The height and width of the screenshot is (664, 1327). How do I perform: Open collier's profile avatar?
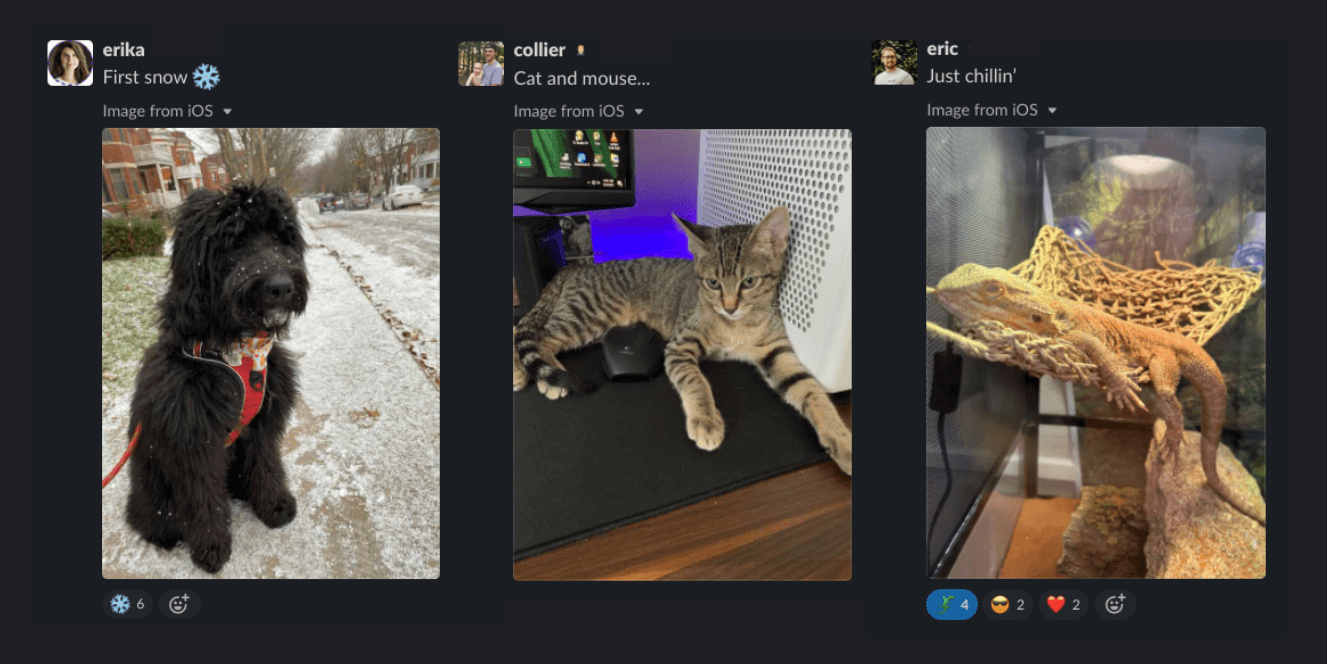(x=481, y=63)
